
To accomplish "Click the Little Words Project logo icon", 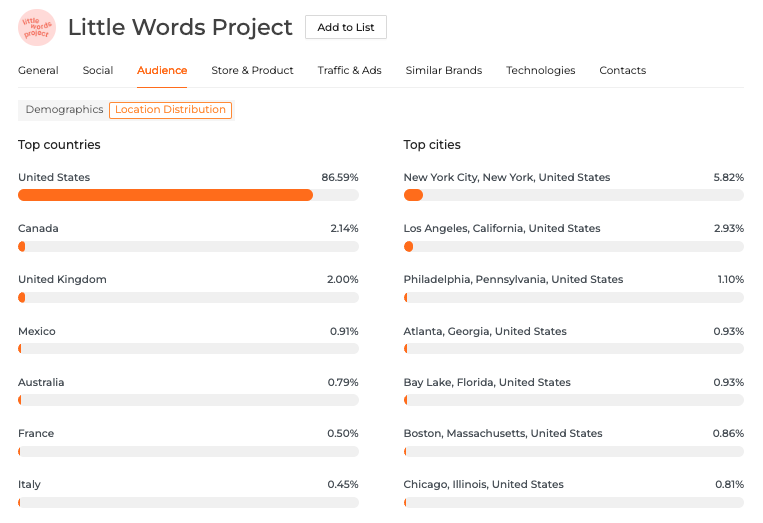I will pyautogui.click(x=37, y=27).
